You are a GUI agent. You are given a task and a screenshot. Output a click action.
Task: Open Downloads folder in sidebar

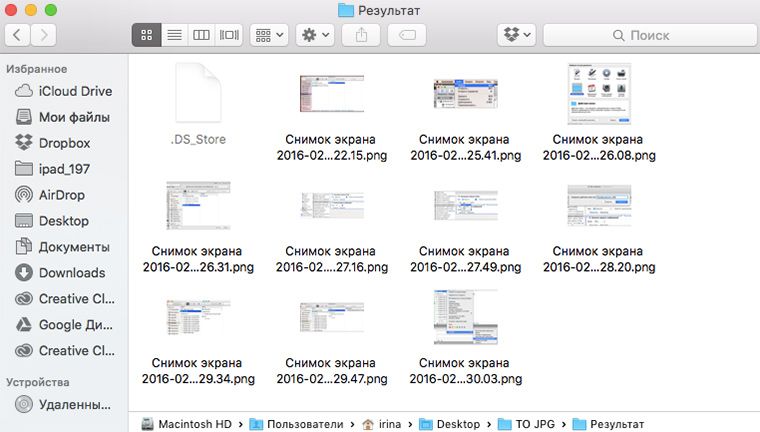(71, 273)
